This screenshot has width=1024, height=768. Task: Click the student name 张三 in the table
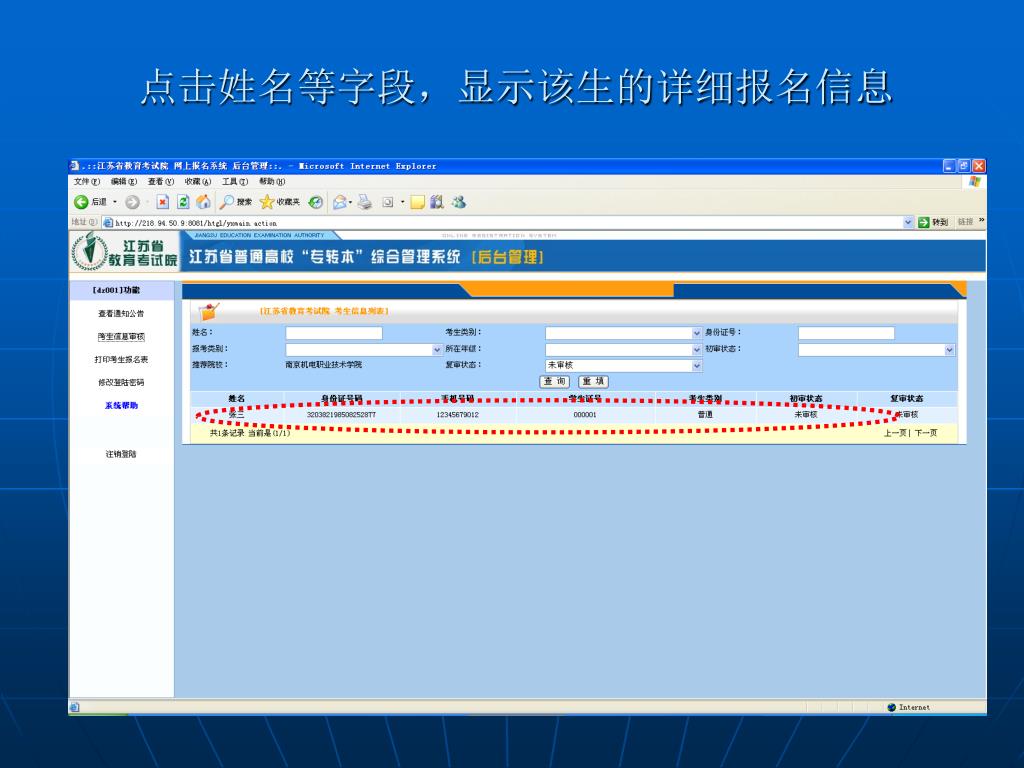tap(236, 414)
